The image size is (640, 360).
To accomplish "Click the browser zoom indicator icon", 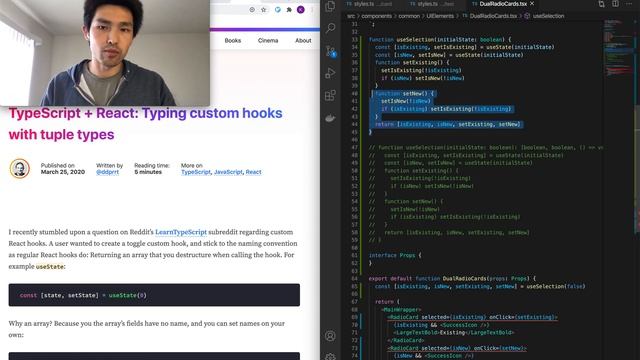I will click(x=252, y=9).
